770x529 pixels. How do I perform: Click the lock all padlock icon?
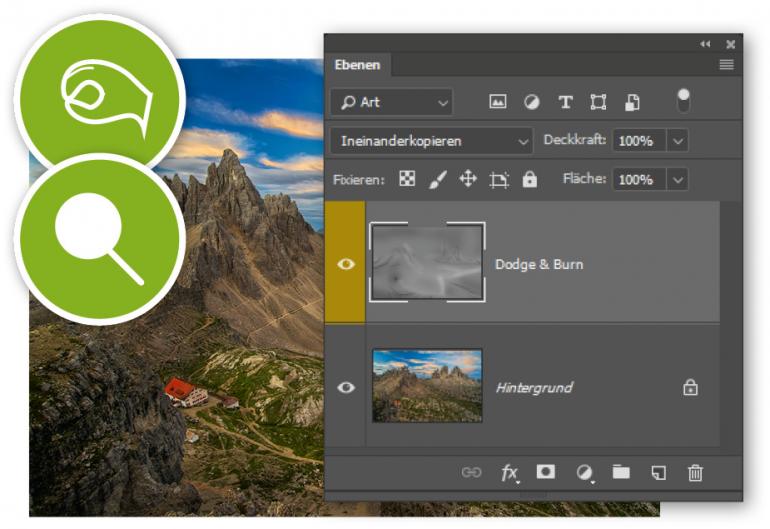529,179
